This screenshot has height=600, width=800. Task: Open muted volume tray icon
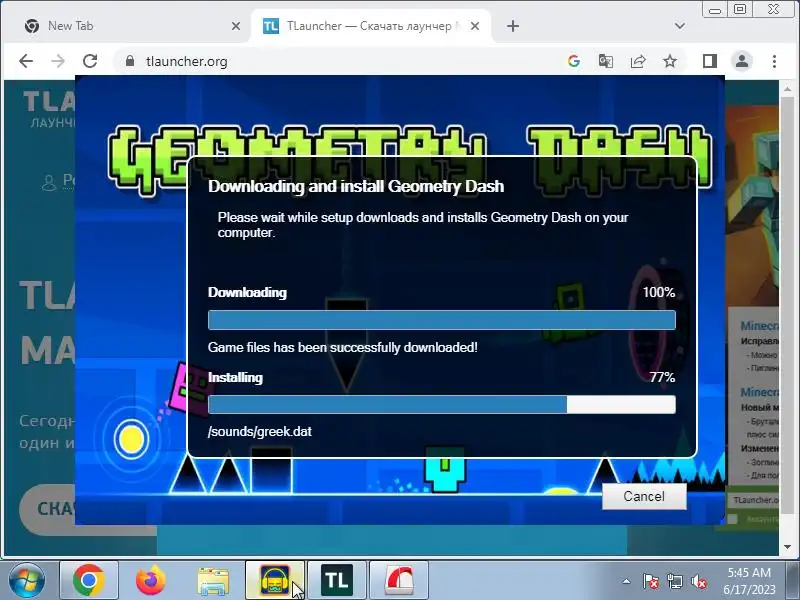coord(698,581)
